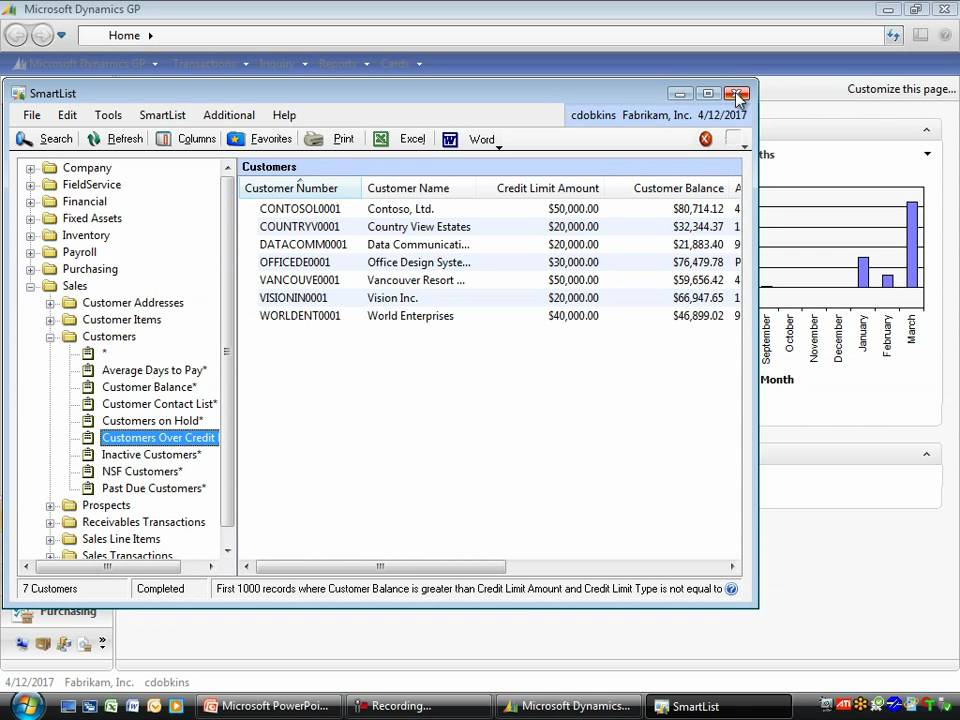
Task: Open Favorites in SmartList toolbar
Action: 260,139
